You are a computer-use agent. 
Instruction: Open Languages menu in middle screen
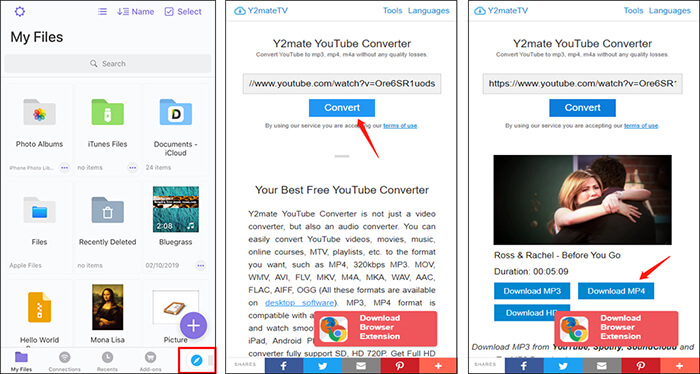[x=429, y=11]
